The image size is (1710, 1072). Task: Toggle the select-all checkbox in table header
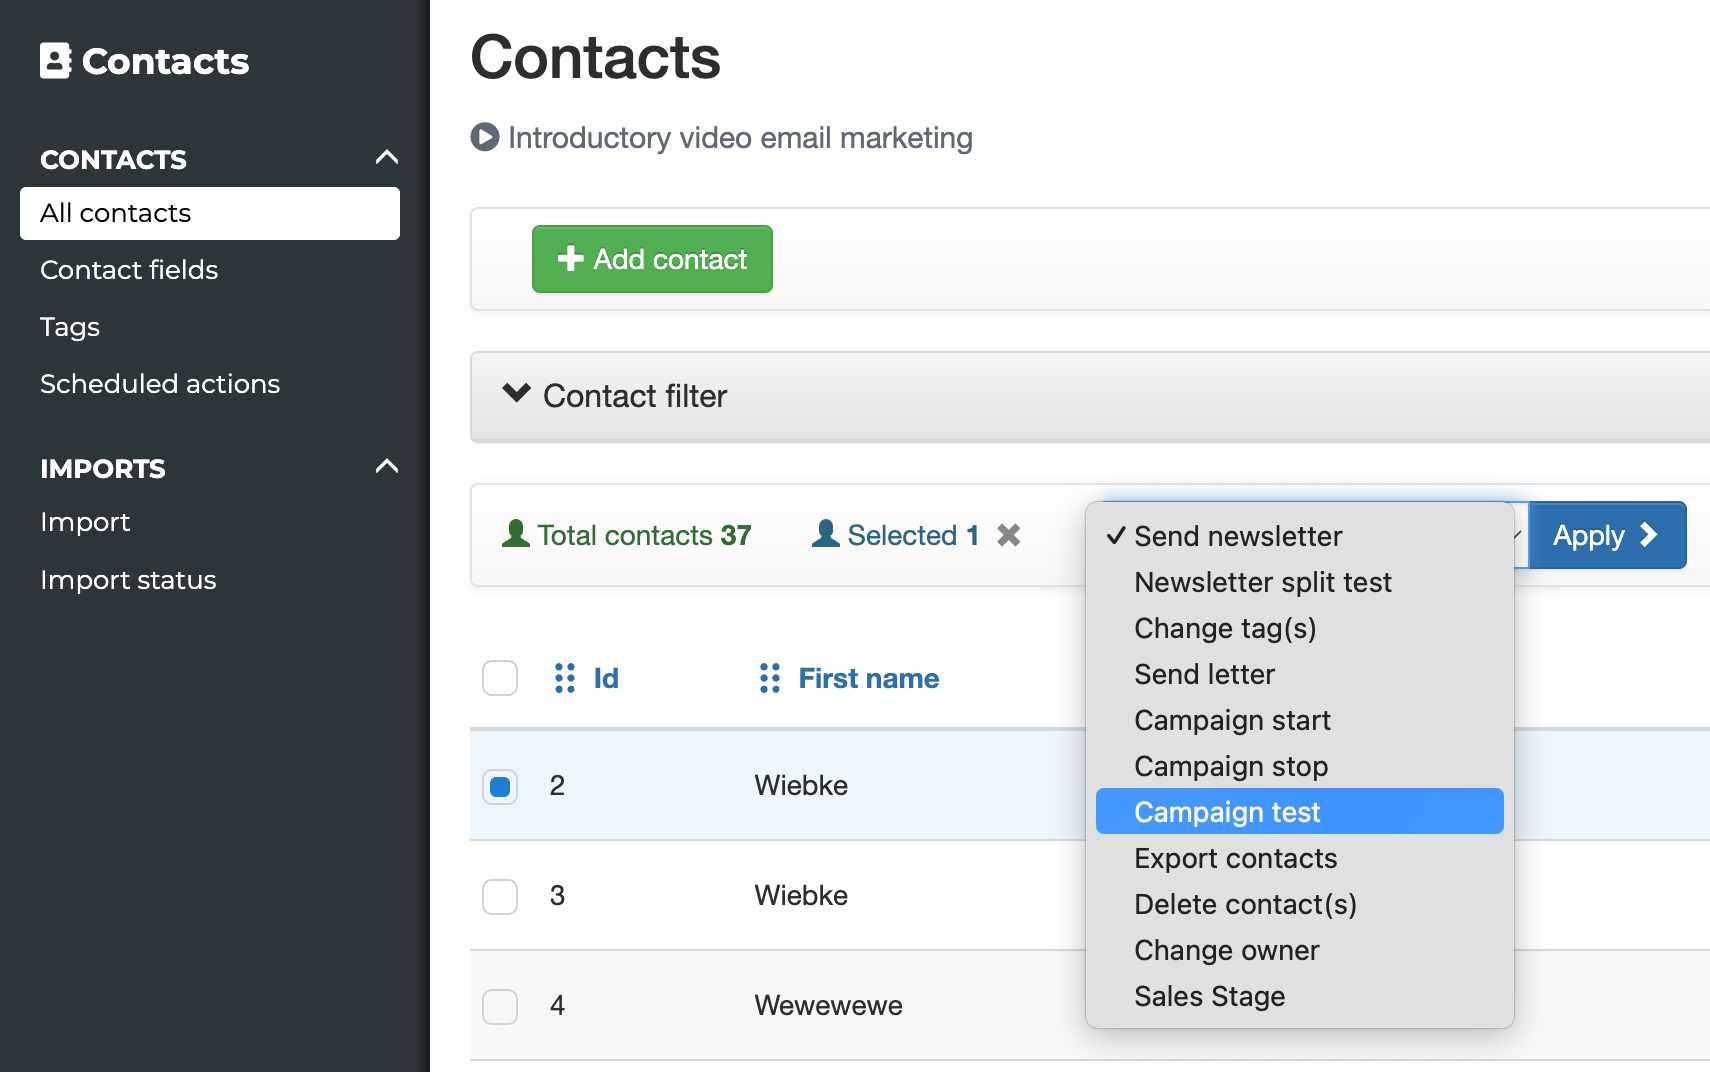[x=500, y=678]
